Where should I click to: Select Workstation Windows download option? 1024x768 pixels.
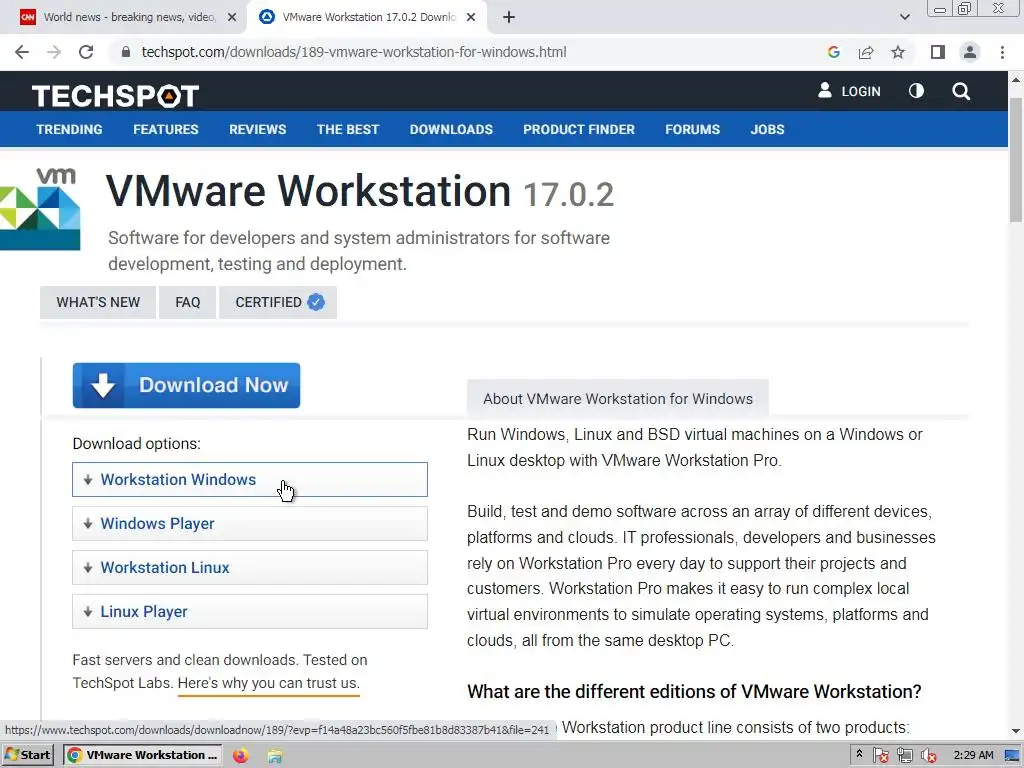(x=249, y=479)
